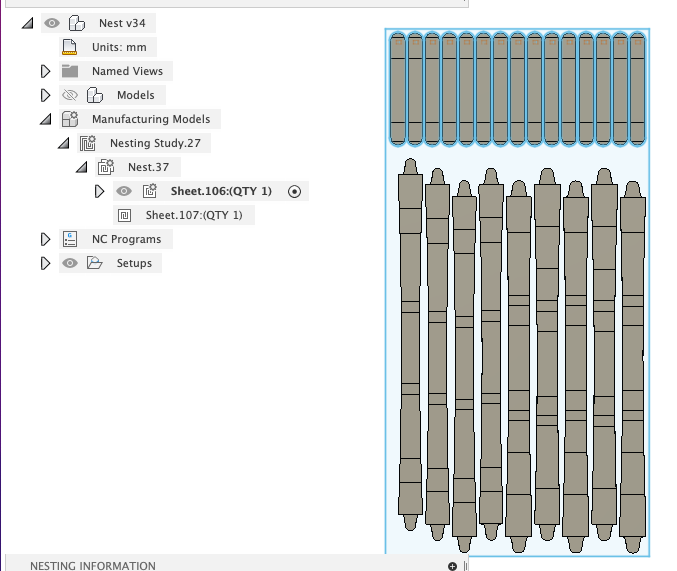The height and width of the screenshot is (571, 677).
Task: Select the Nest v34 label
Action: tap(122, 23)
